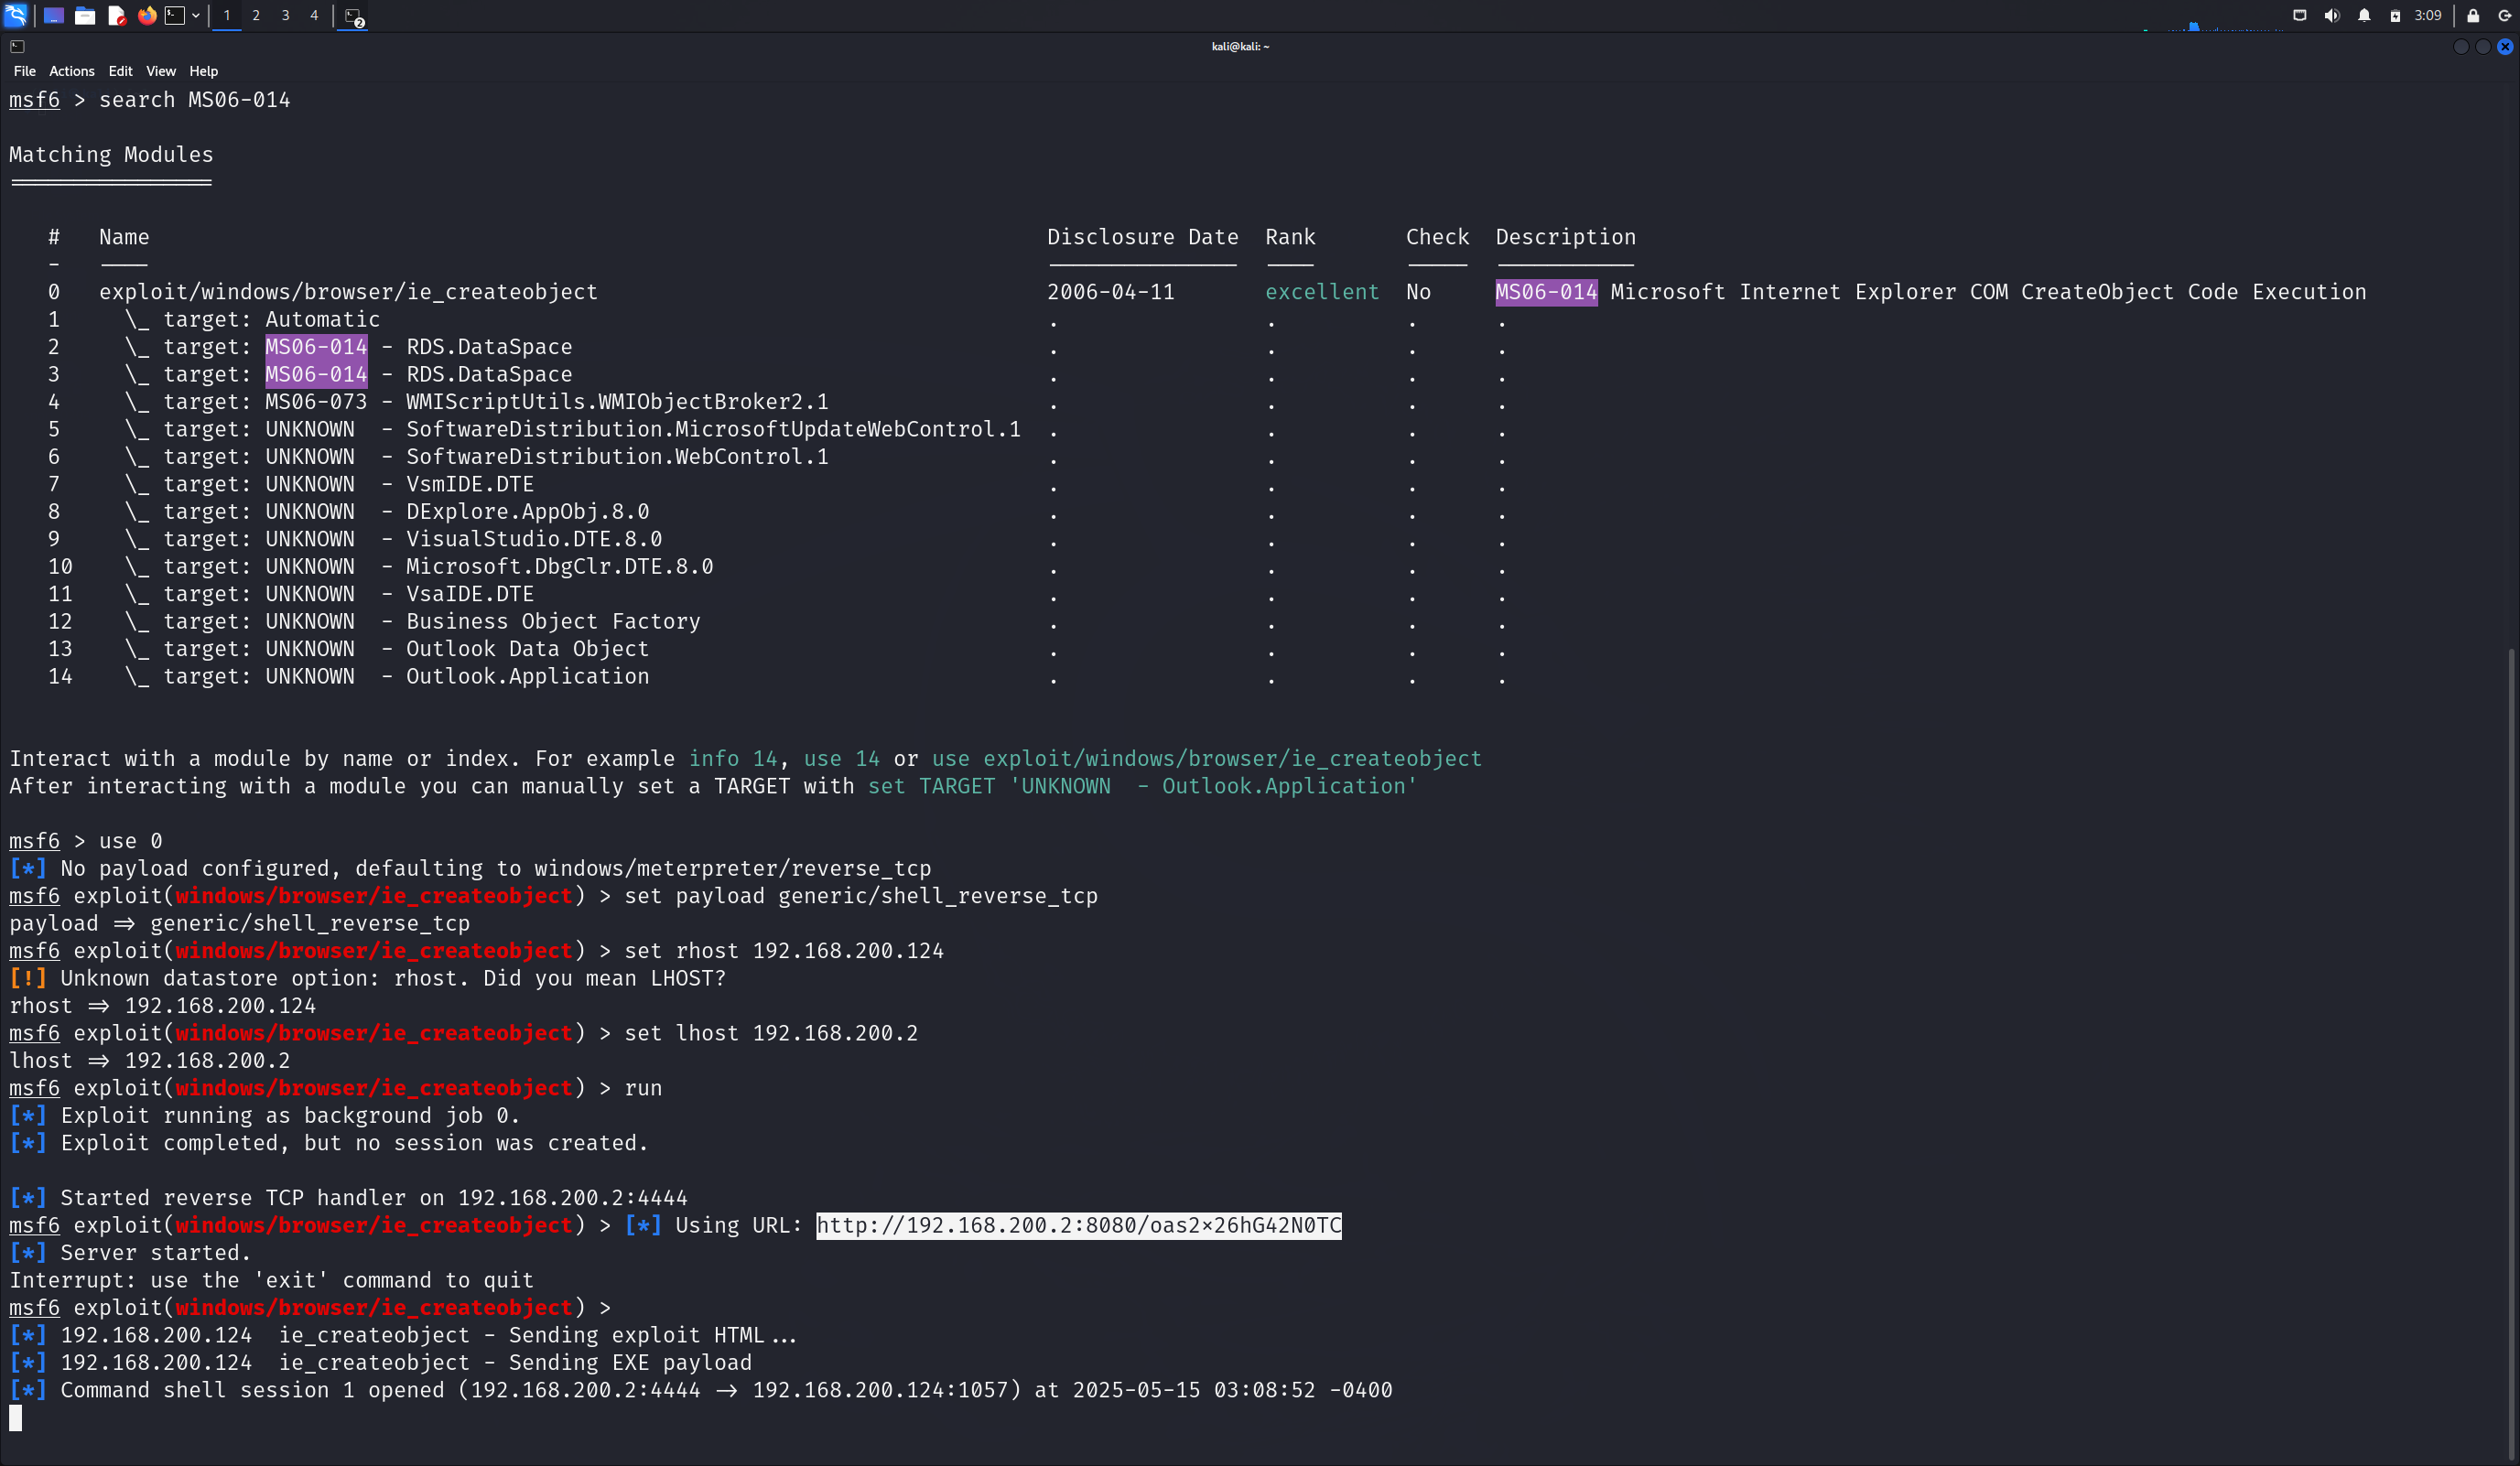Viewport: 2520px width, 1466px height.
Task: Open the Kali applications menu
Action: (16, 15)
